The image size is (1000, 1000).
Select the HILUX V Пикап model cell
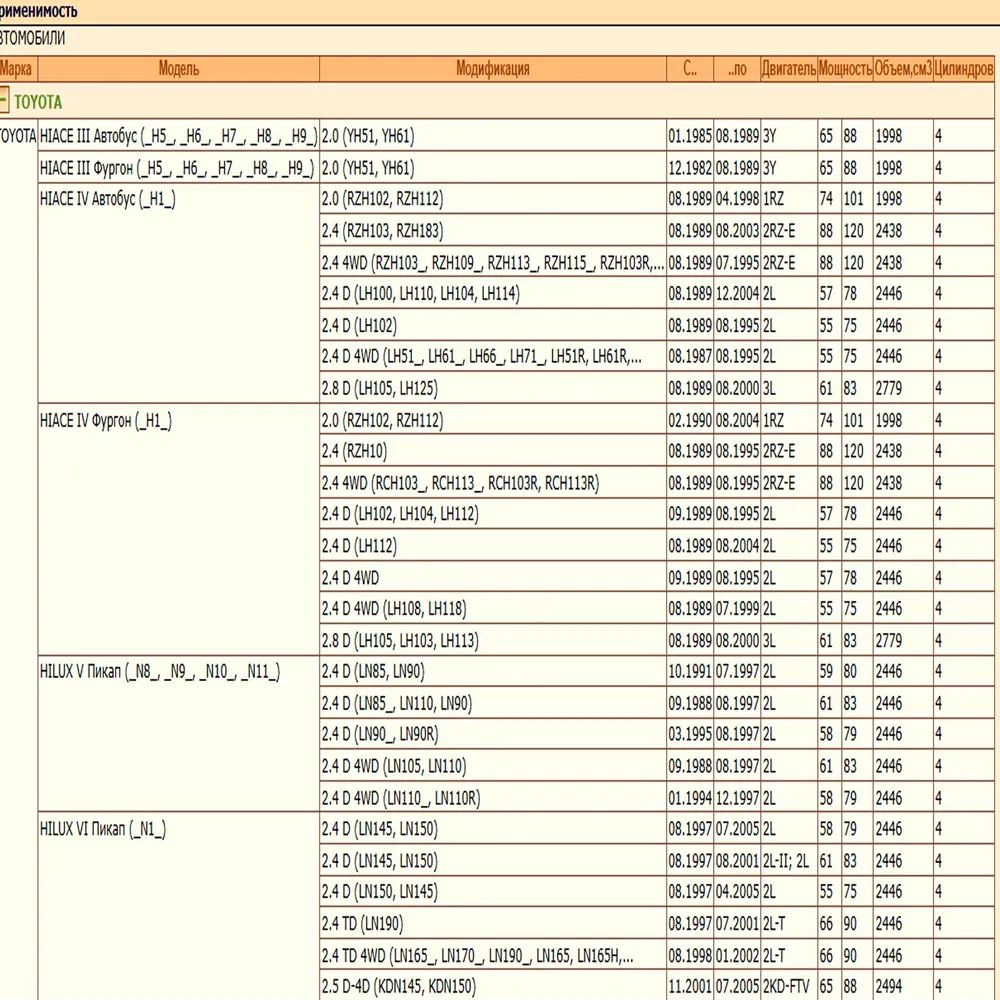click(x=160, y=672)
